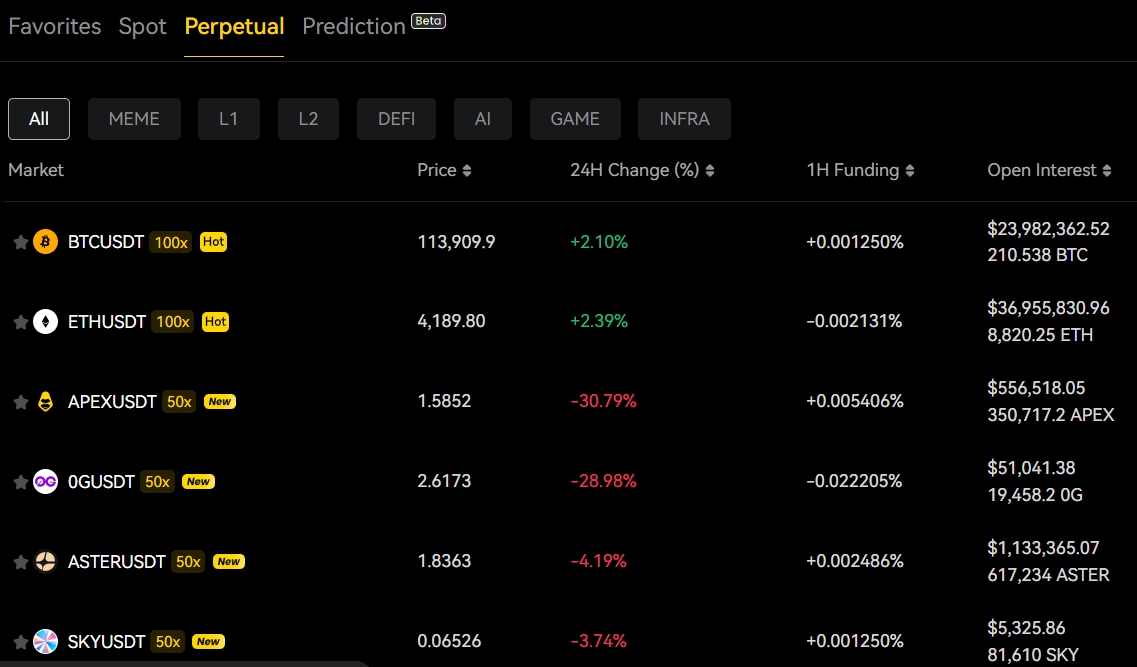Click the 0G coin icon
This screenshot has height=667, width=1137.
coord(45,481)
